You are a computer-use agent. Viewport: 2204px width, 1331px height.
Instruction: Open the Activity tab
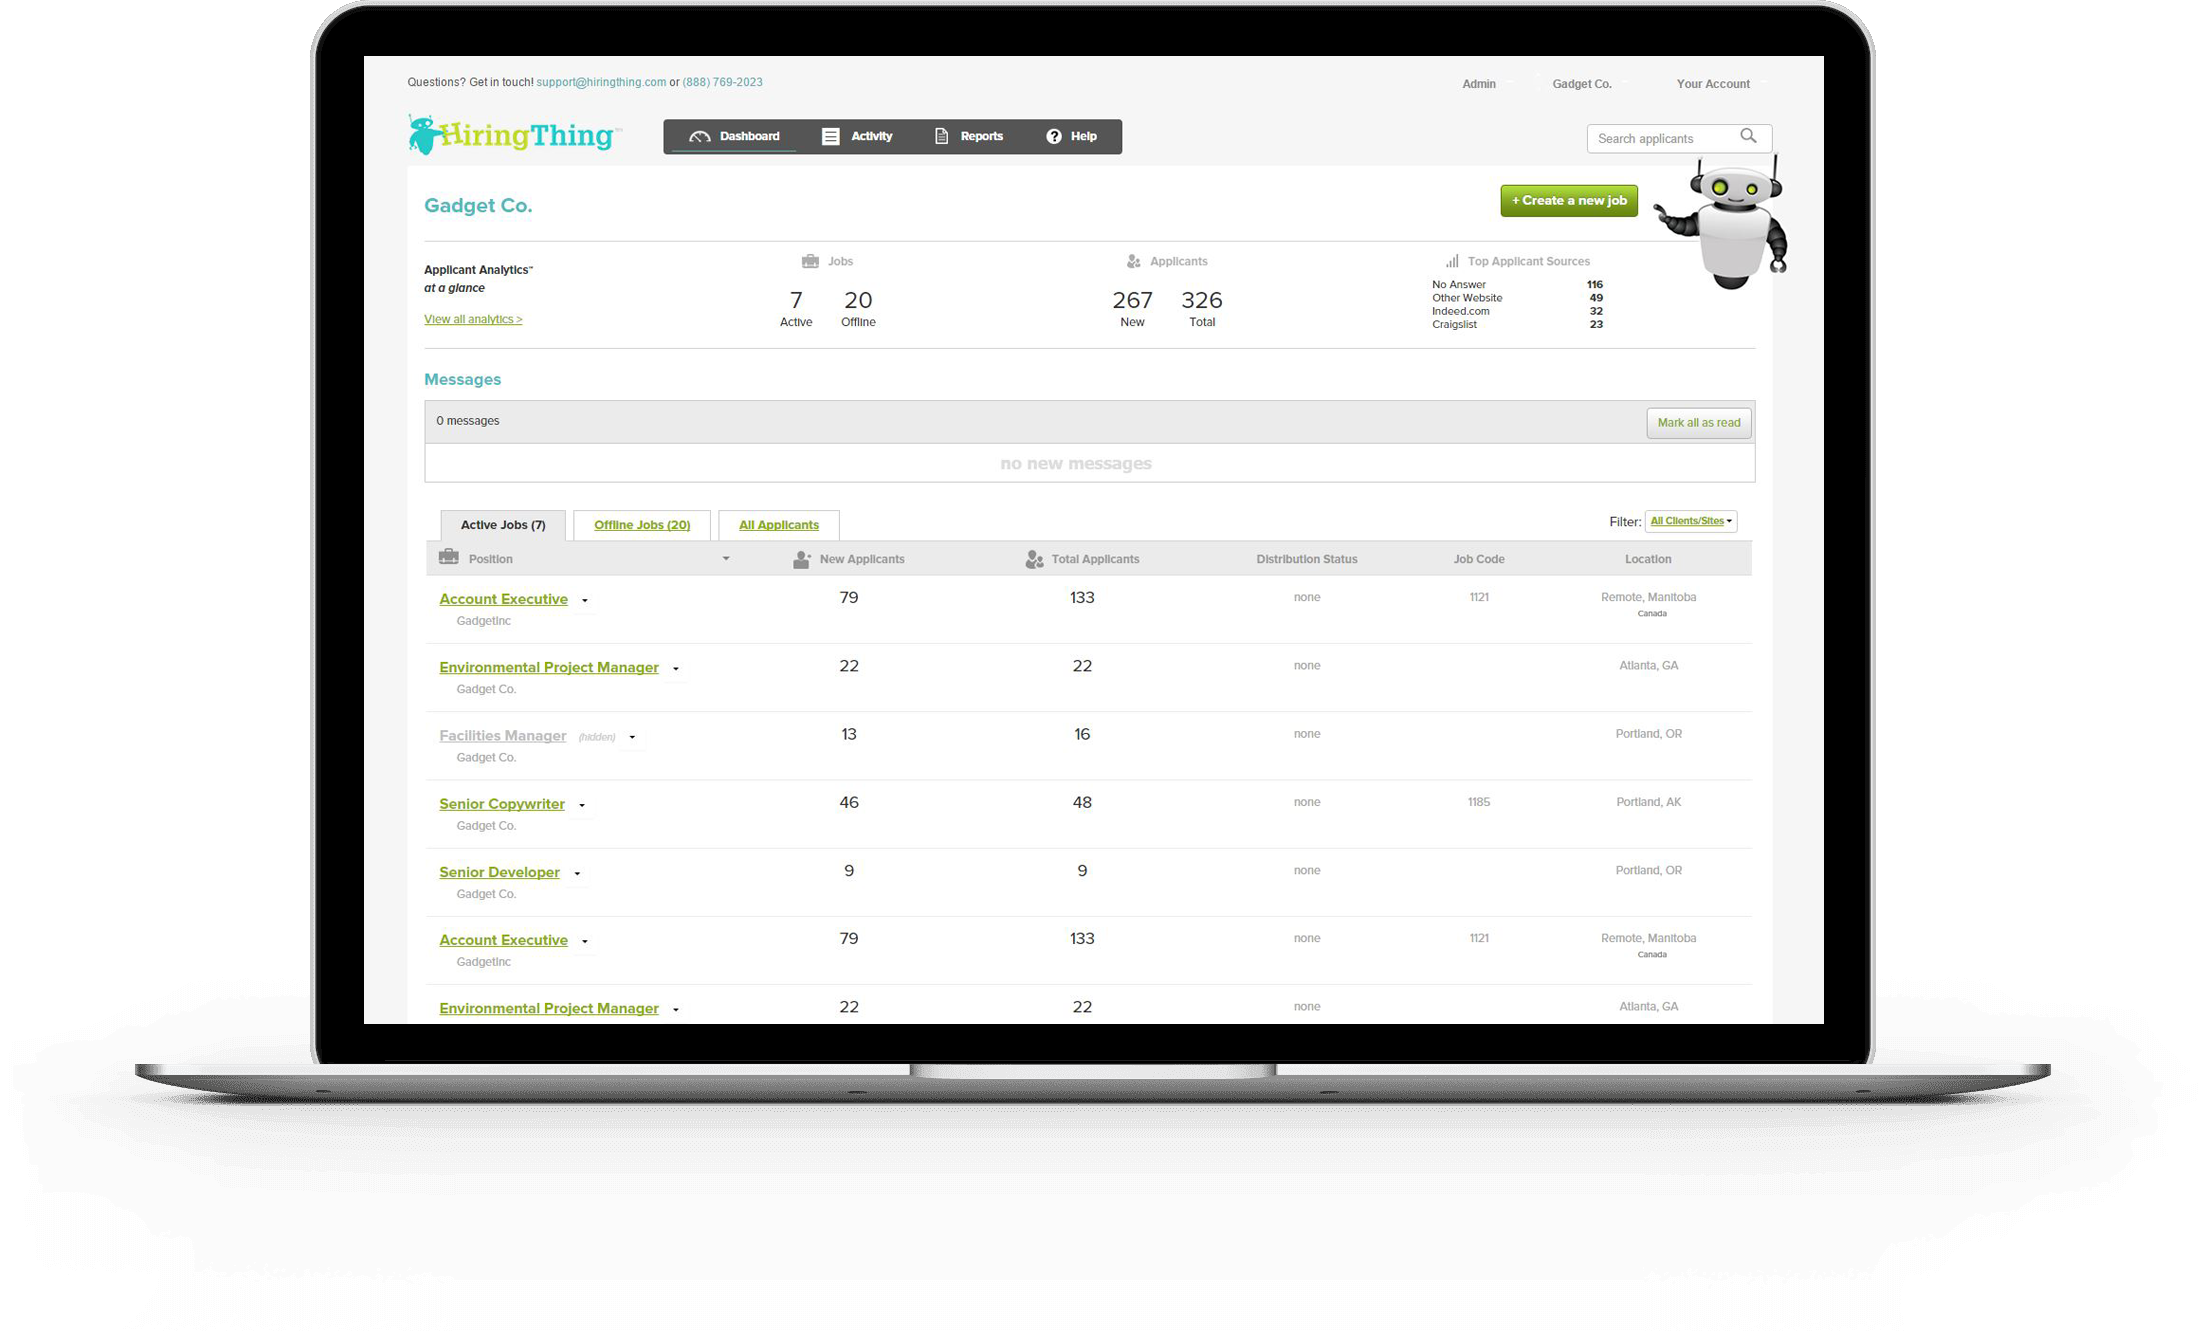(857, 137)
